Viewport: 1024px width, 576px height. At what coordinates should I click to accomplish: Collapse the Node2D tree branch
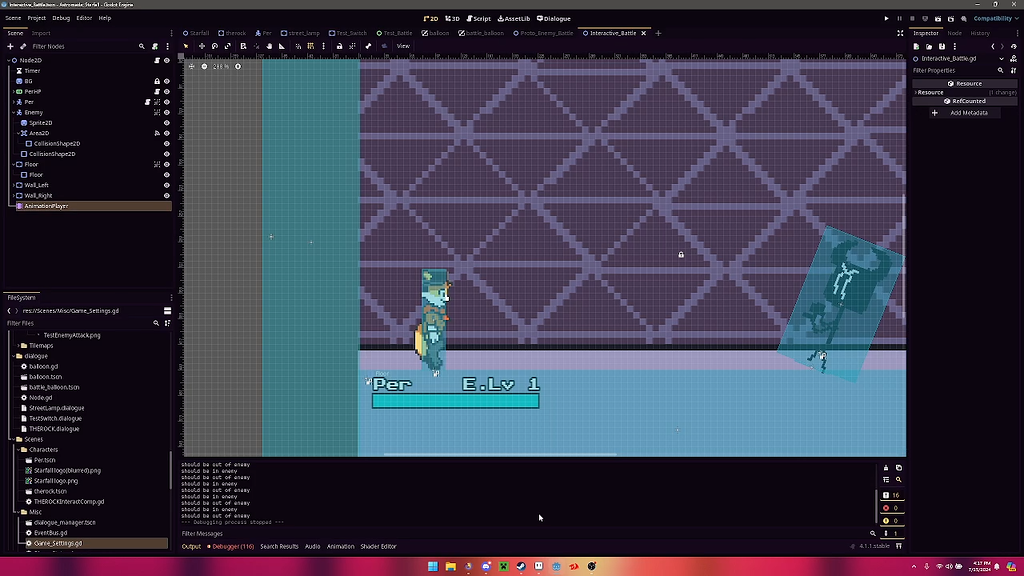[x=9, y=61]
